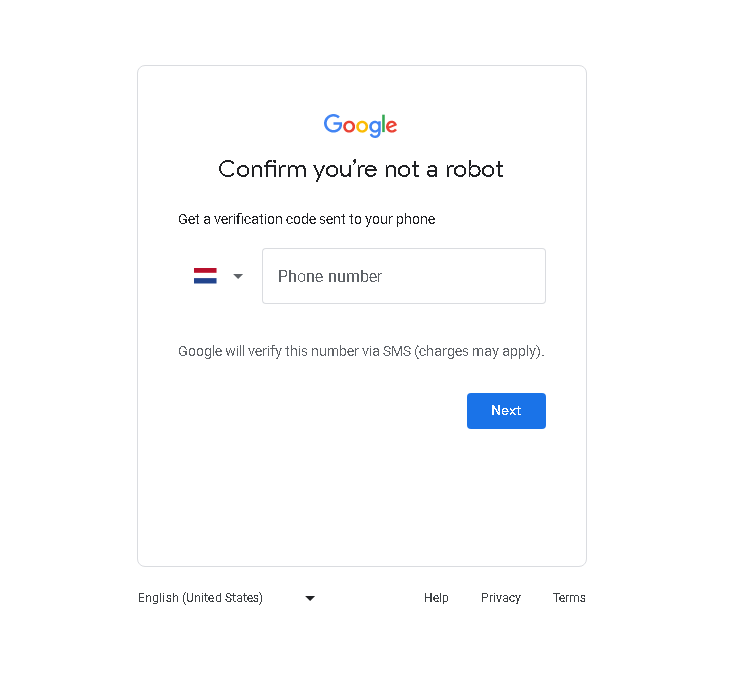
Task: Click the "Get a verification code" instruction text
Action: (307, 219)
